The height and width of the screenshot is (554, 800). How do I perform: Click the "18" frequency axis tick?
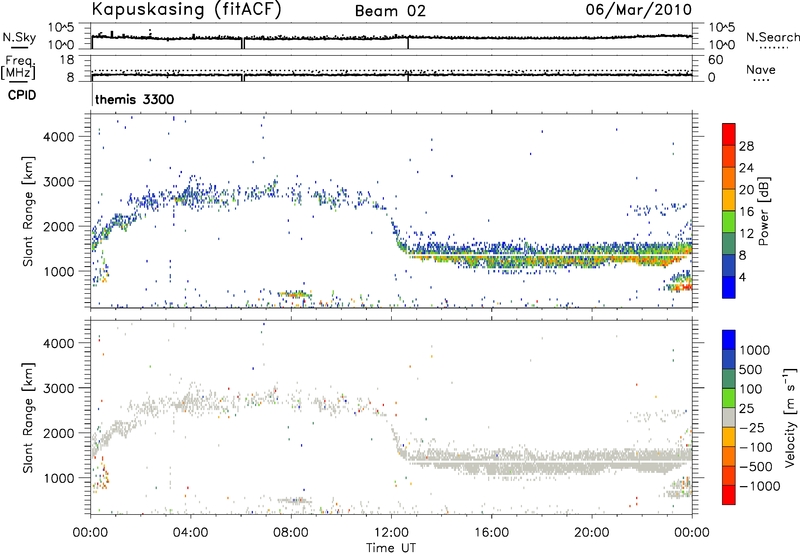click(68, 60)
